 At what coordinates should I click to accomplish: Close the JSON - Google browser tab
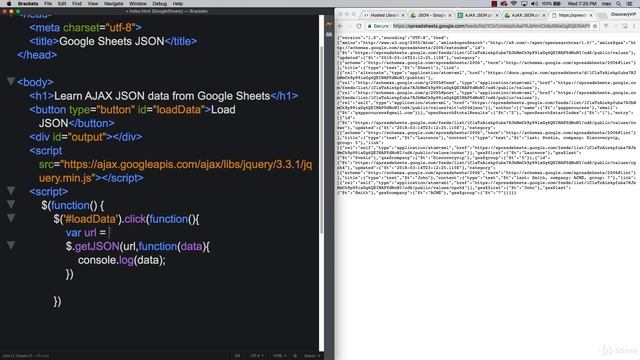click(450, 15)
